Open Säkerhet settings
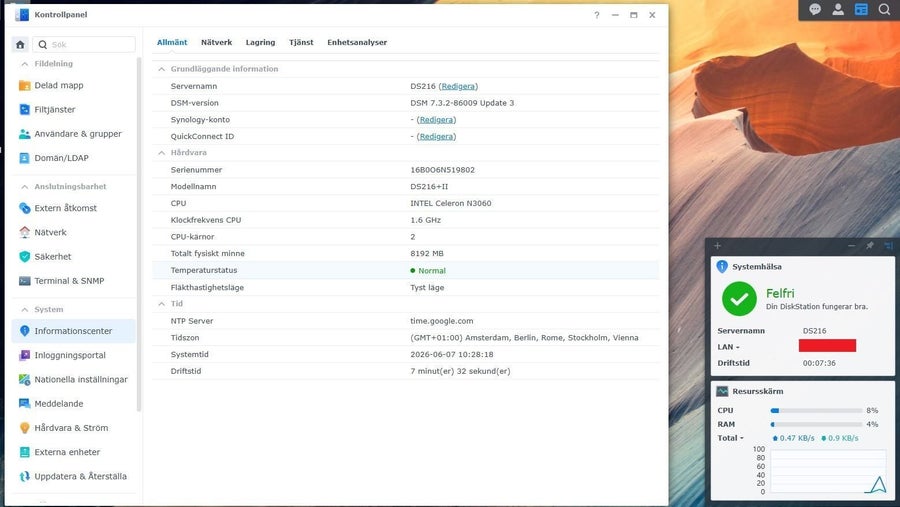Viewport: 900px width, 507px height. tap(73, 257)
